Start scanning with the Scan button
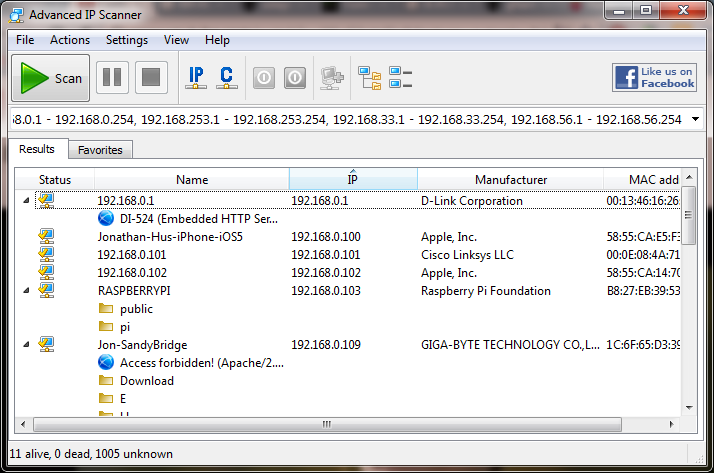Screen dimensions: 714x473 pyautogui.click(x=51, y=78)
